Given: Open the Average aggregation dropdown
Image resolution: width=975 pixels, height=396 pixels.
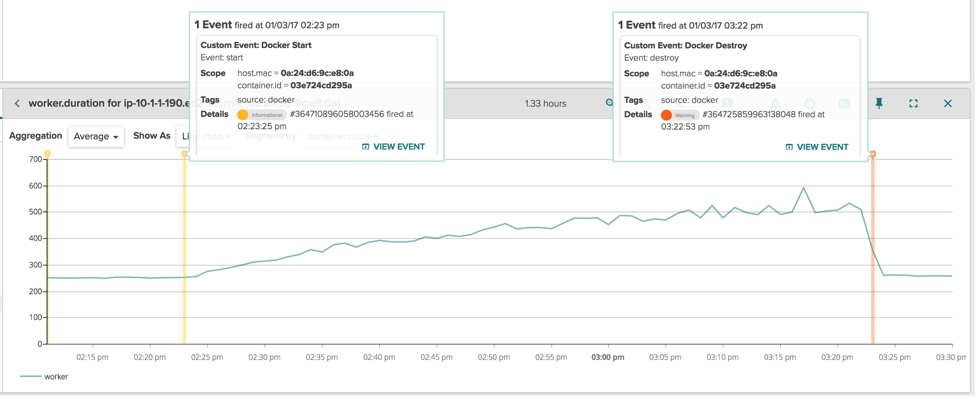Looking at the screenshot, I should (x=96, y=137).
